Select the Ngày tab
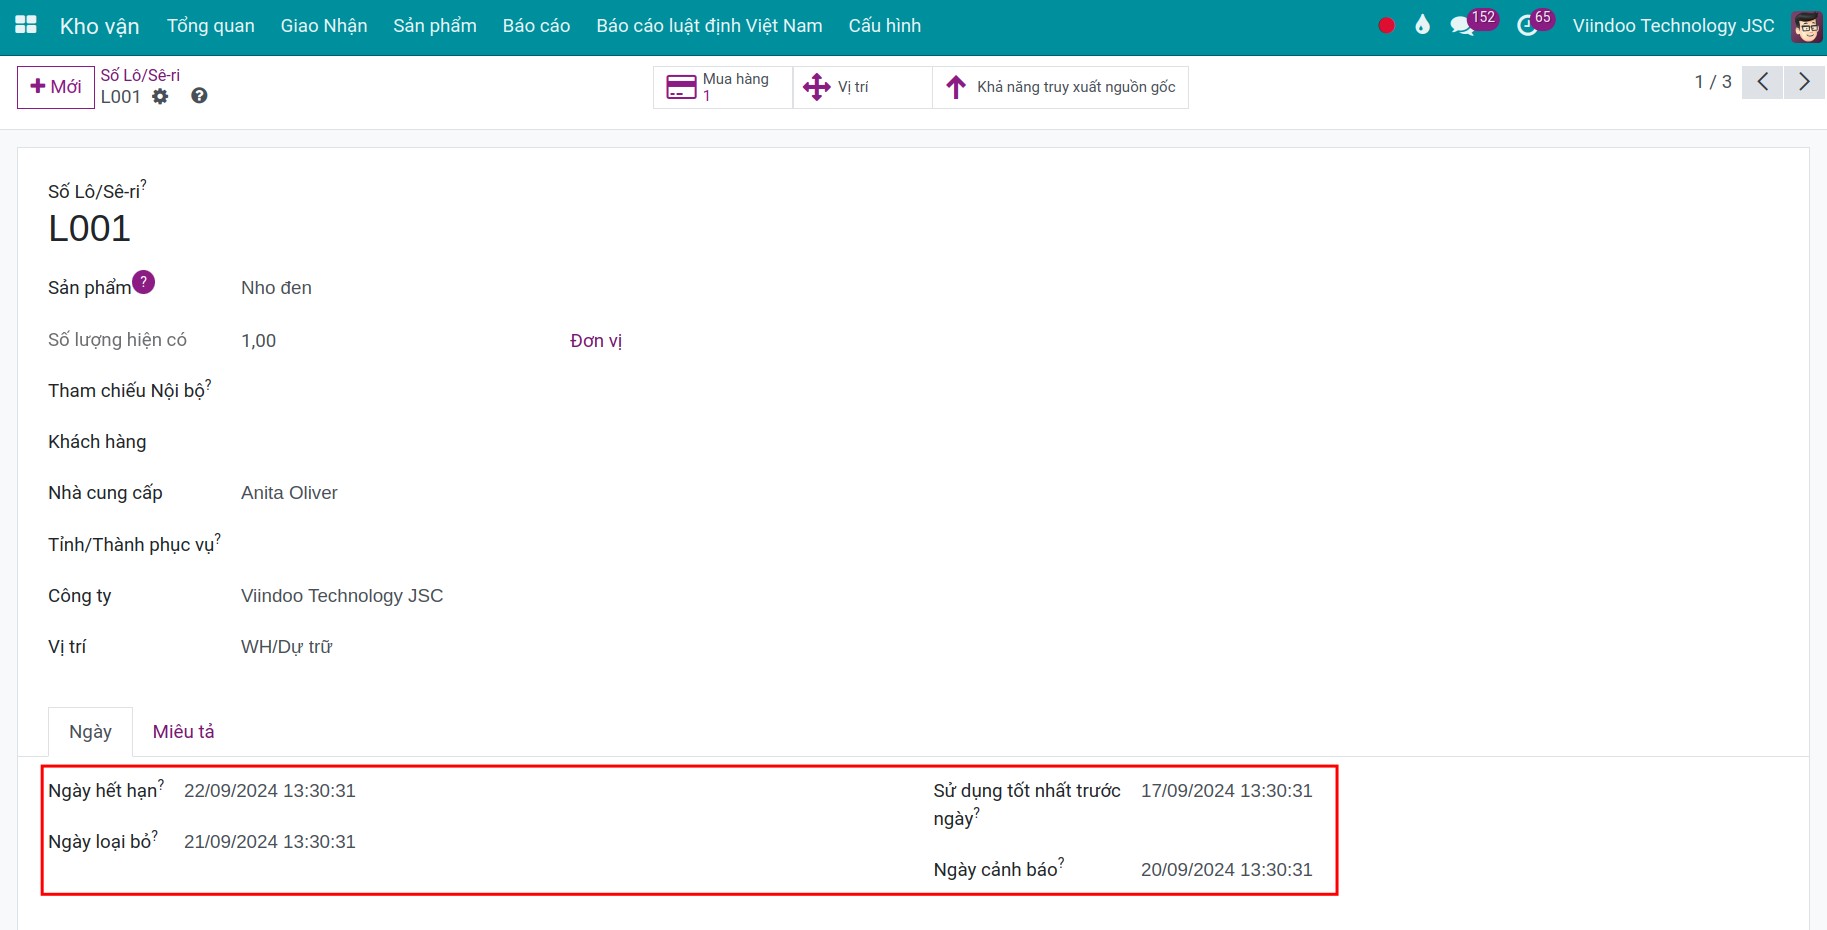1827x930 pixels. click(x=90, y=732)
